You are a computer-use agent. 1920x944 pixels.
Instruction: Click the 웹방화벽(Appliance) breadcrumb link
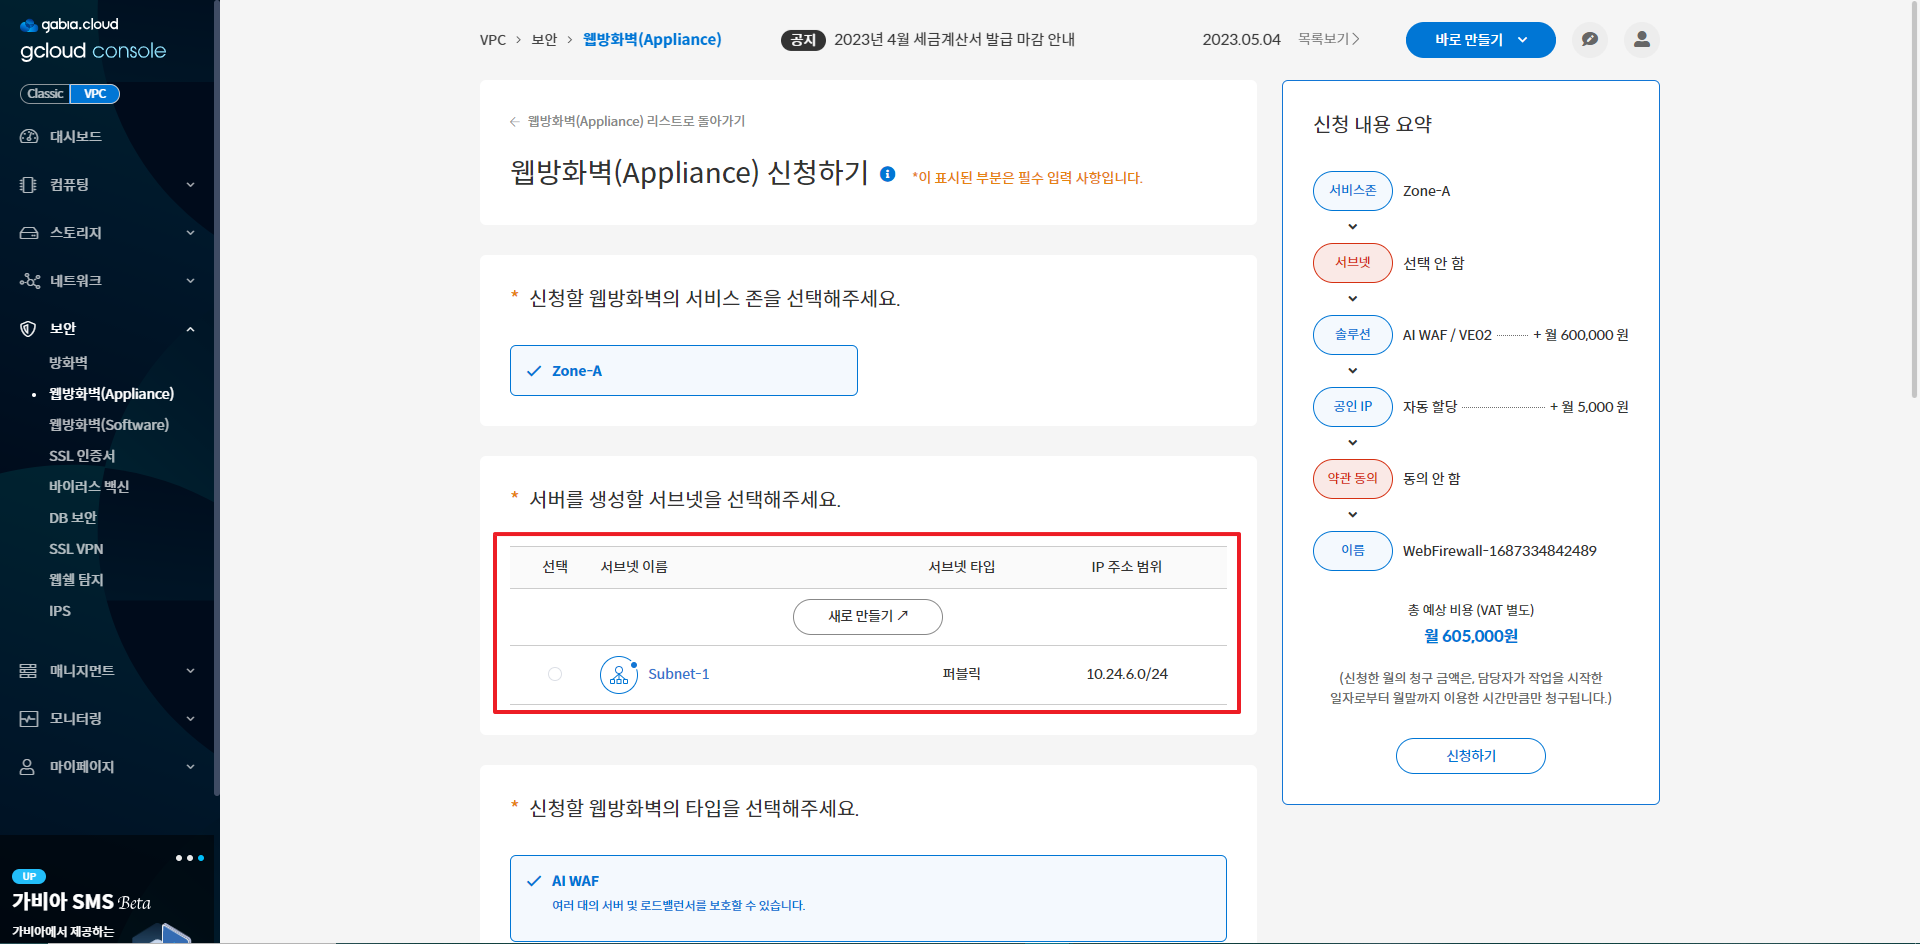pyautogui.click(x=652, y=40)
